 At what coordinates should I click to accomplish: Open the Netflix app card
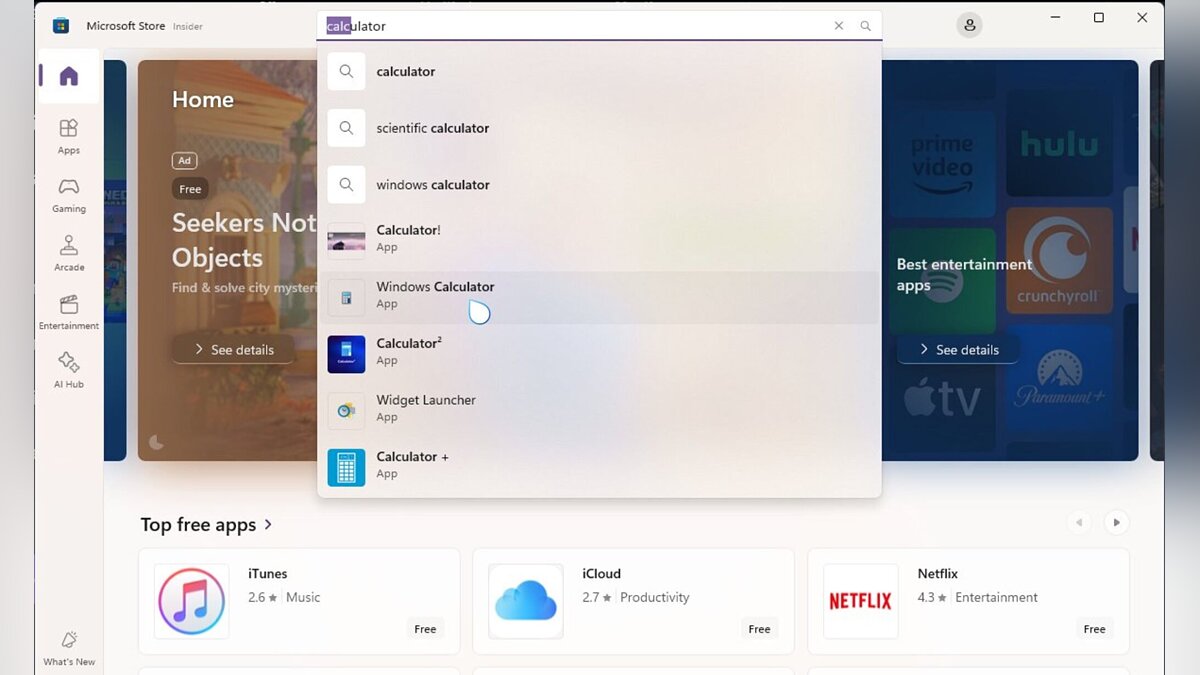967,600
